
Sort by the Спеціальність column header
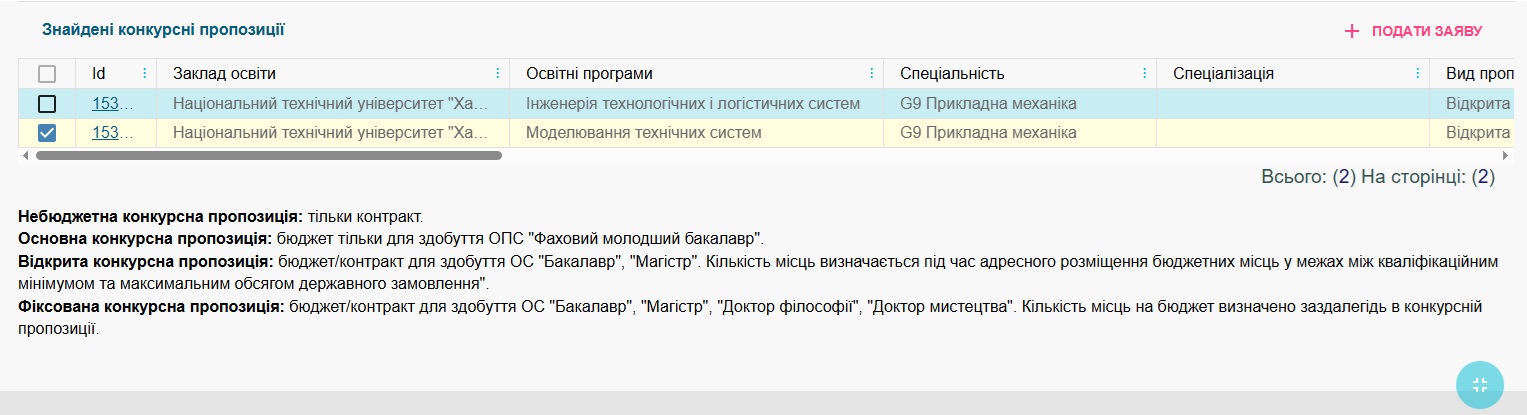(x=952, y=74)
